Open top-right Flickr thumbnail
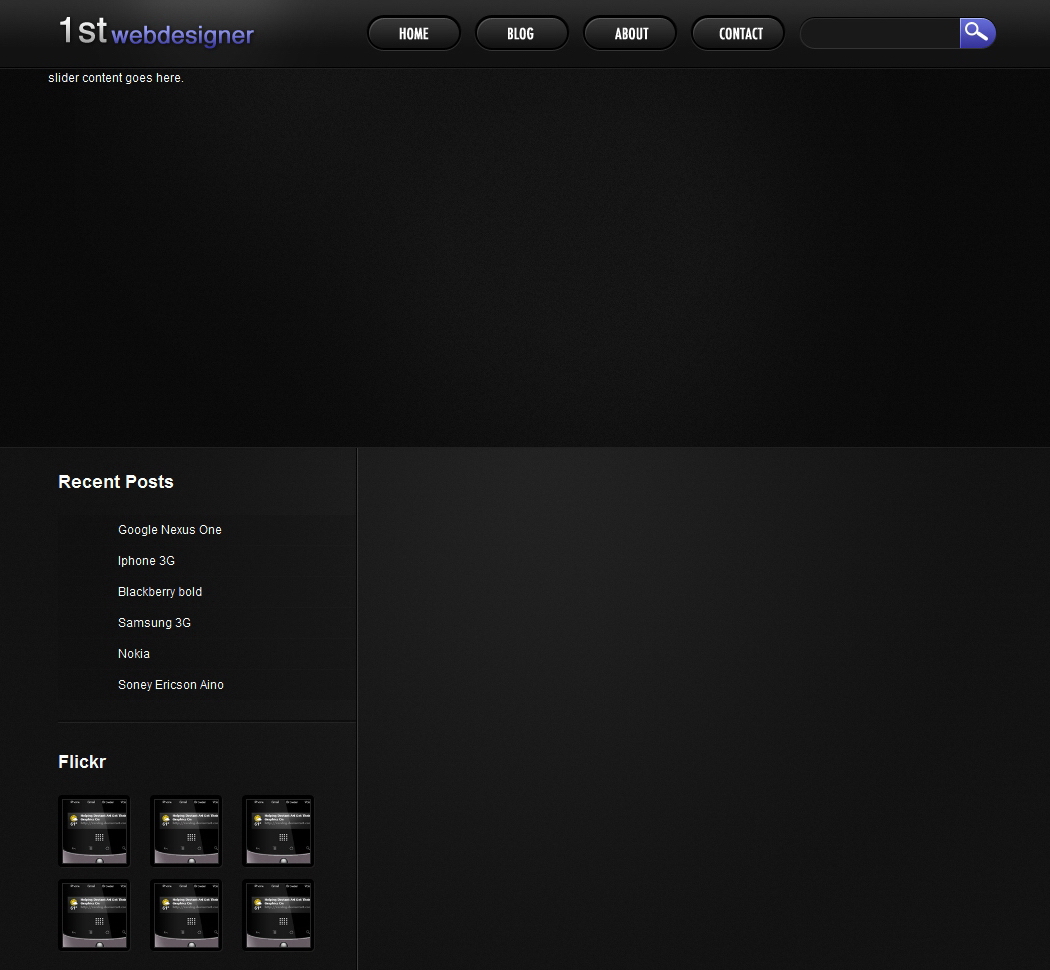 (x=278, y=831)
